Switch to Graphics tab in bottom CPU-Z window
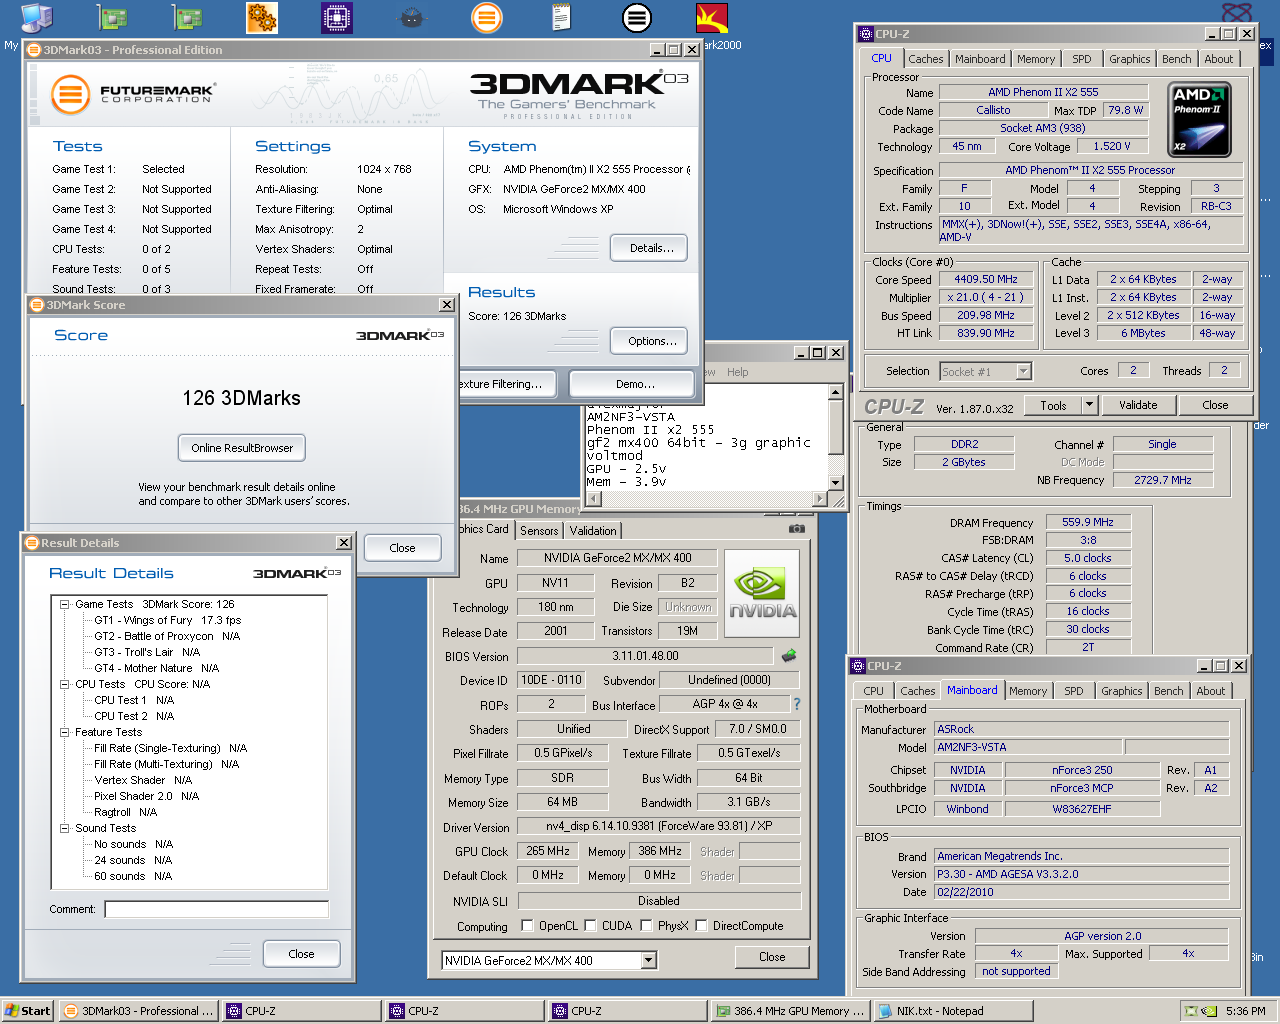This screenshot has height=1024, width=1280. click(1121, 691)
